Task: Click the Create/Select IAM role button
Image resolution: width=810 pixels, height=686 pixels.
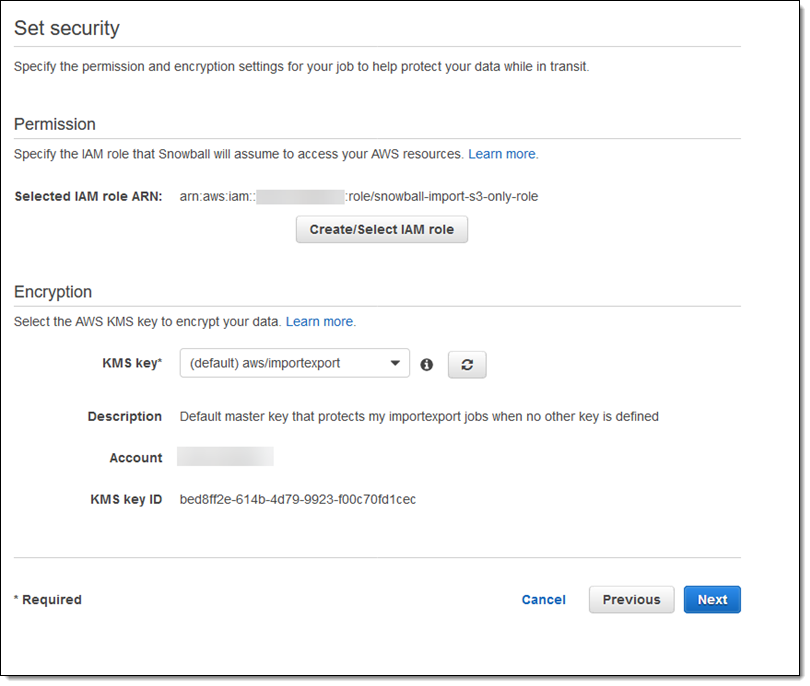Action: pos(381,230)
